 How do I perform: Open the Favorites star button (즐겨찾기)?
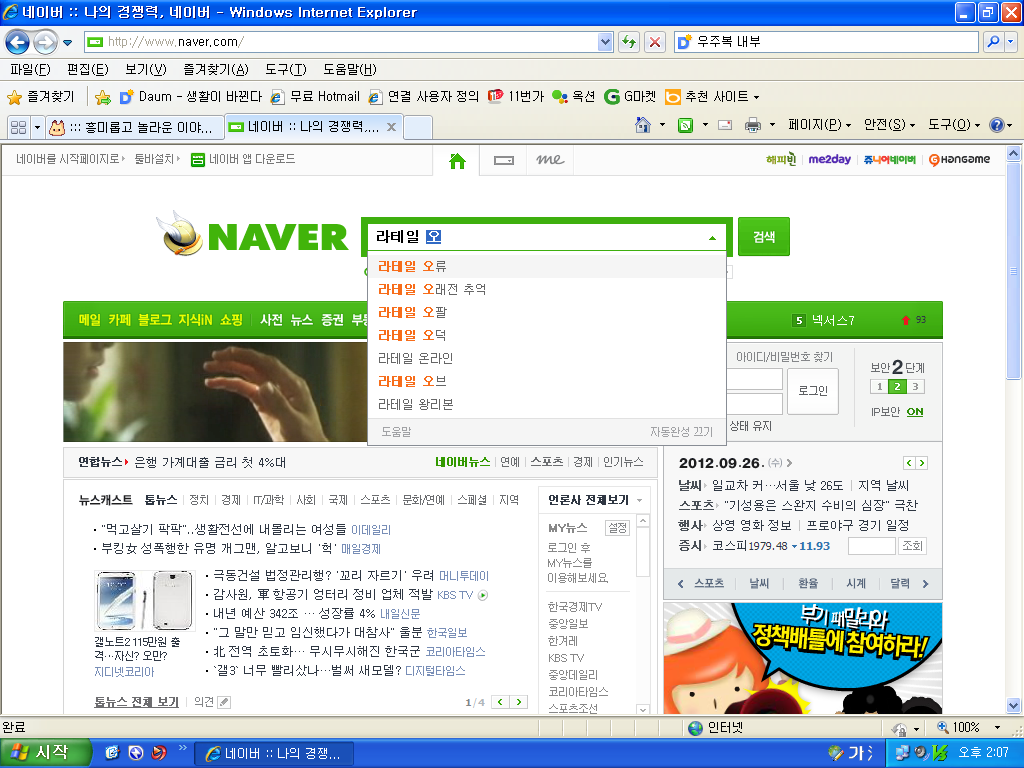click(40, 97)
